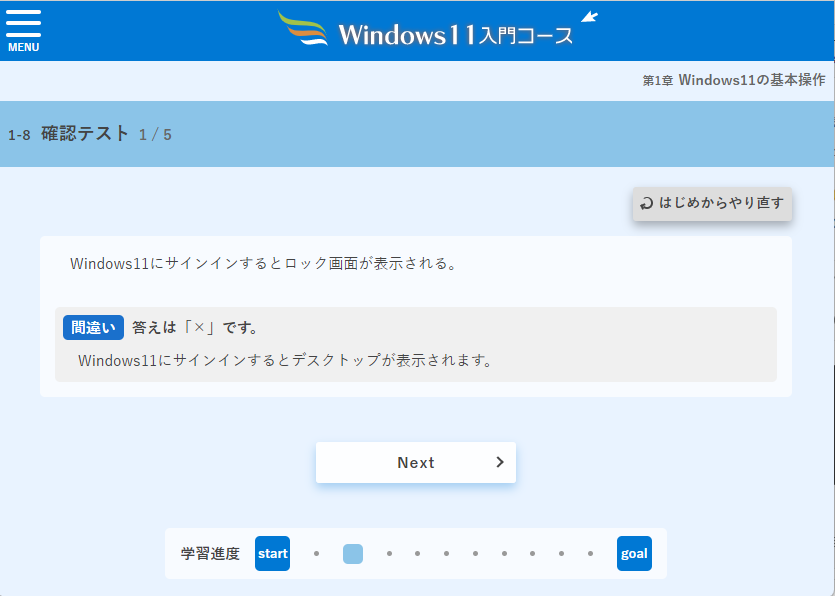
Task: Open the MENU hamburger icon
Action: pyautogui.click(x=23, y=31)
